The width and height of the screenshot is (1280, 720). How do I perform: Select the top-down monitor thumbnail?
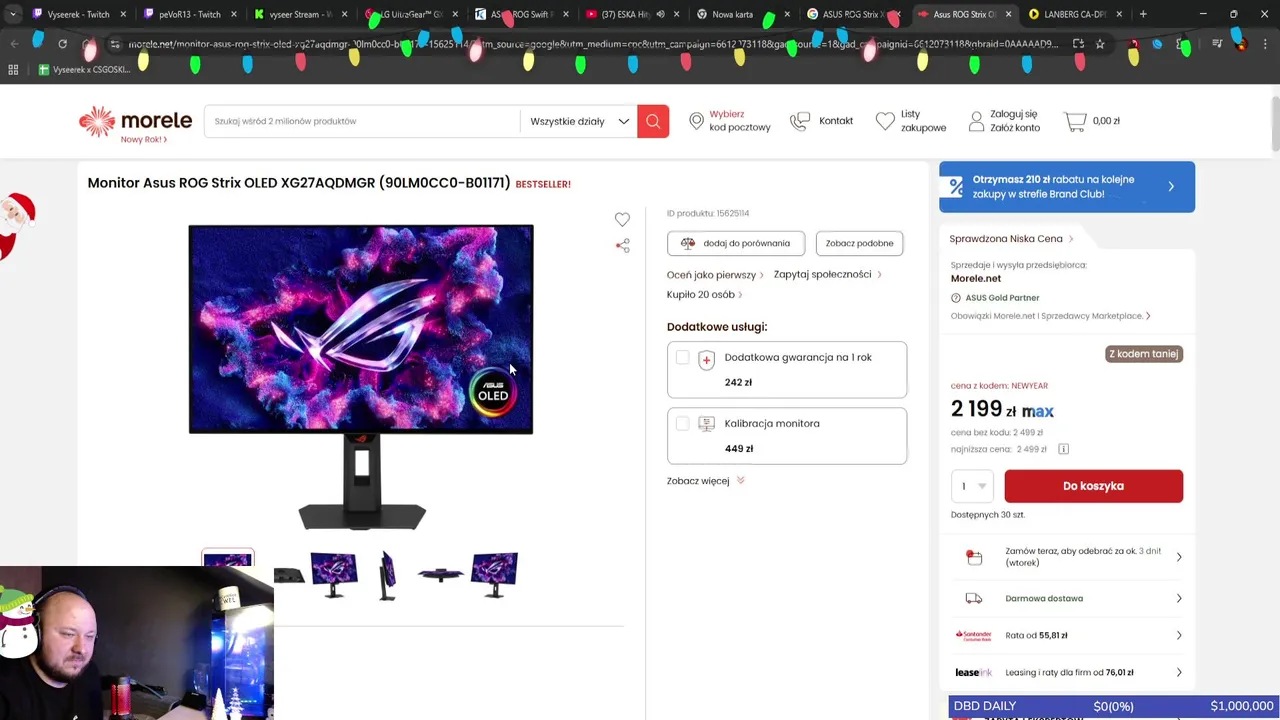point(440,575)
